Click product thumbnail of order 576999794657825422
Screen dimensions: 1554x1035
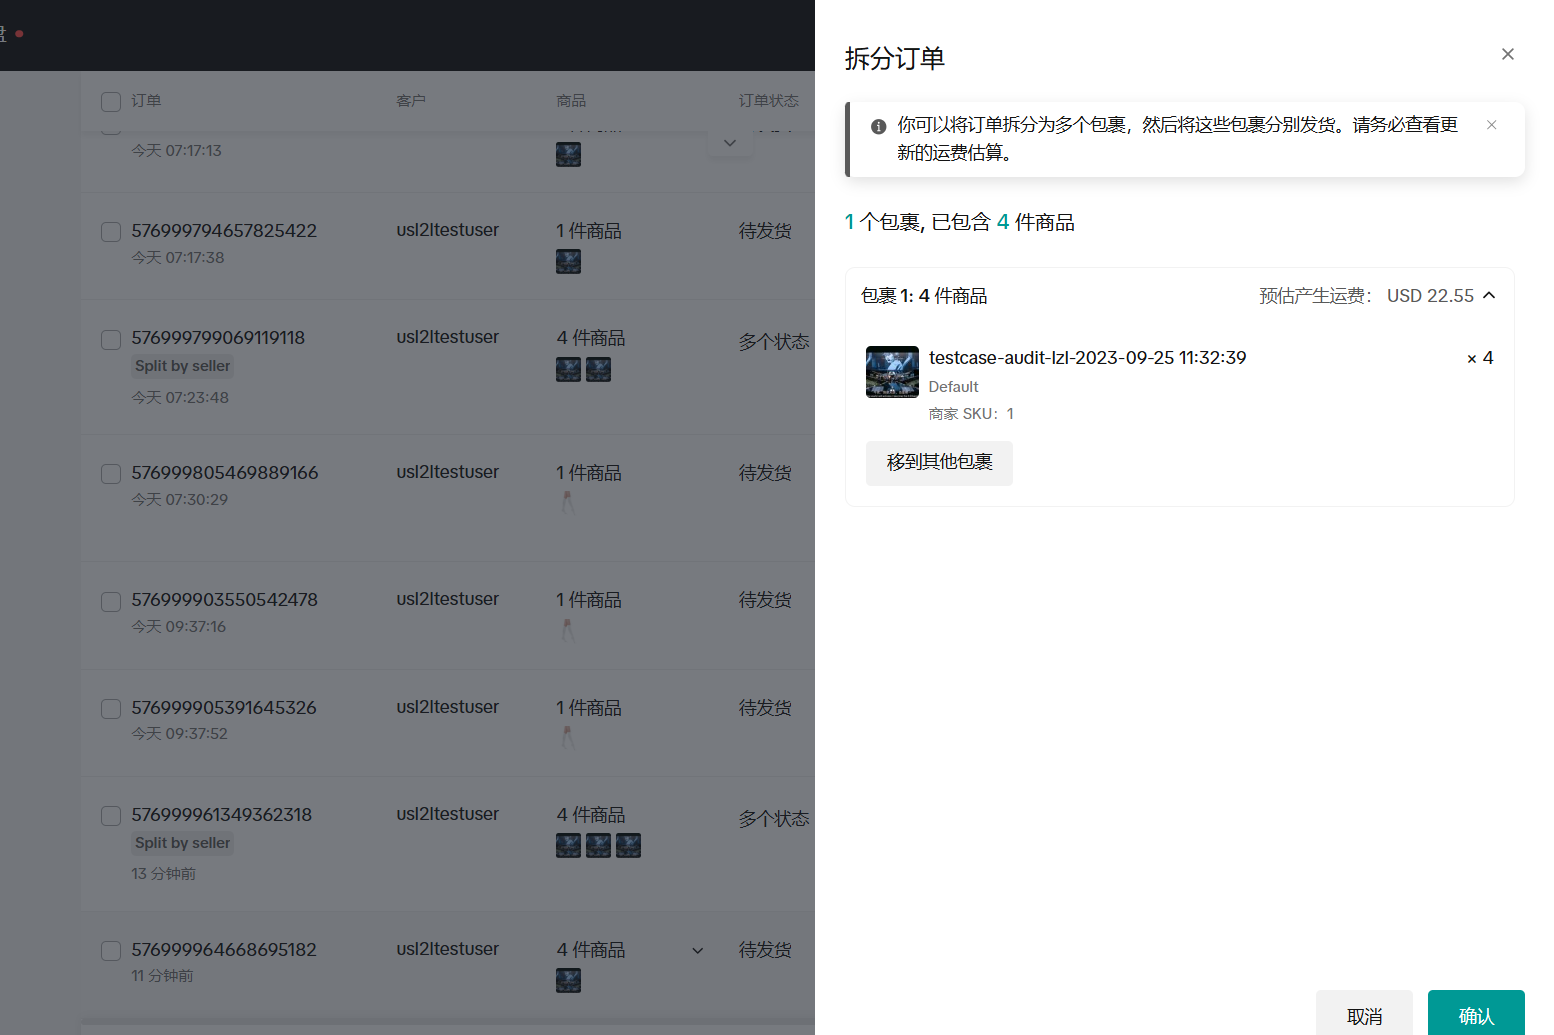[x=568, y=262]
